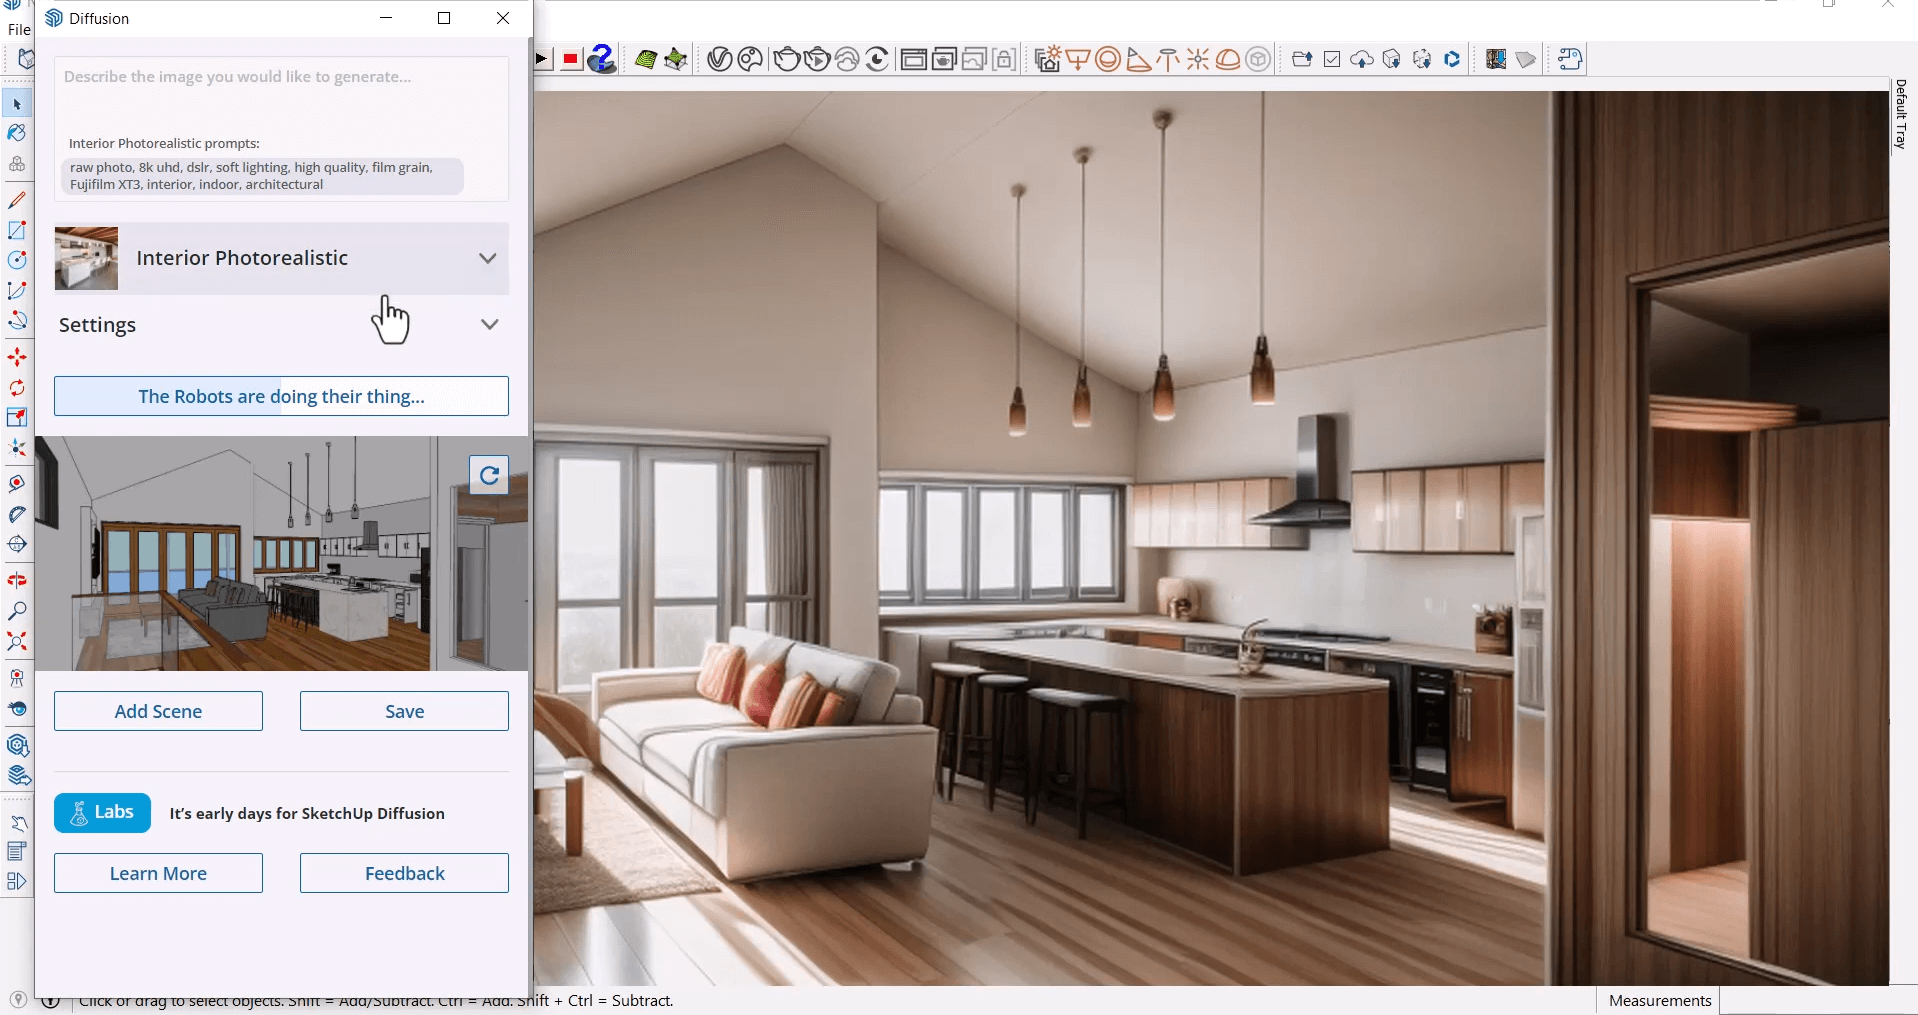The height and width of the screenshot is (1015, 1918).
Task: Select the Rotate tool
Action: tap(17, 388)
